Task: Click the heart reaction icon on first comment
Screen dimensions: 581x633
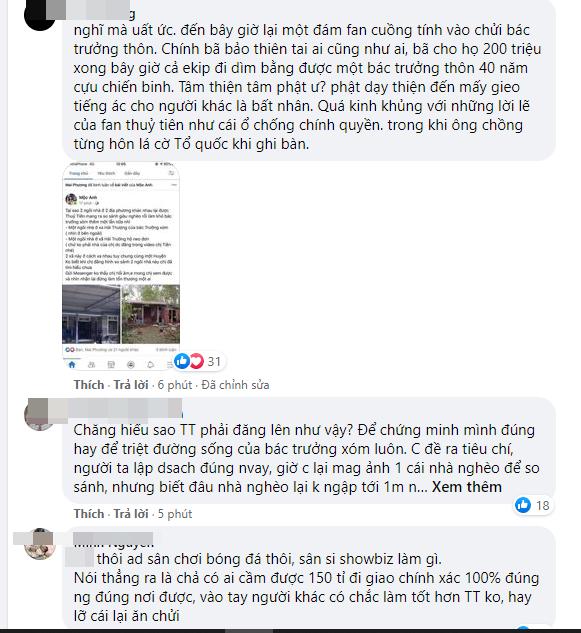Action: [197, 361]
